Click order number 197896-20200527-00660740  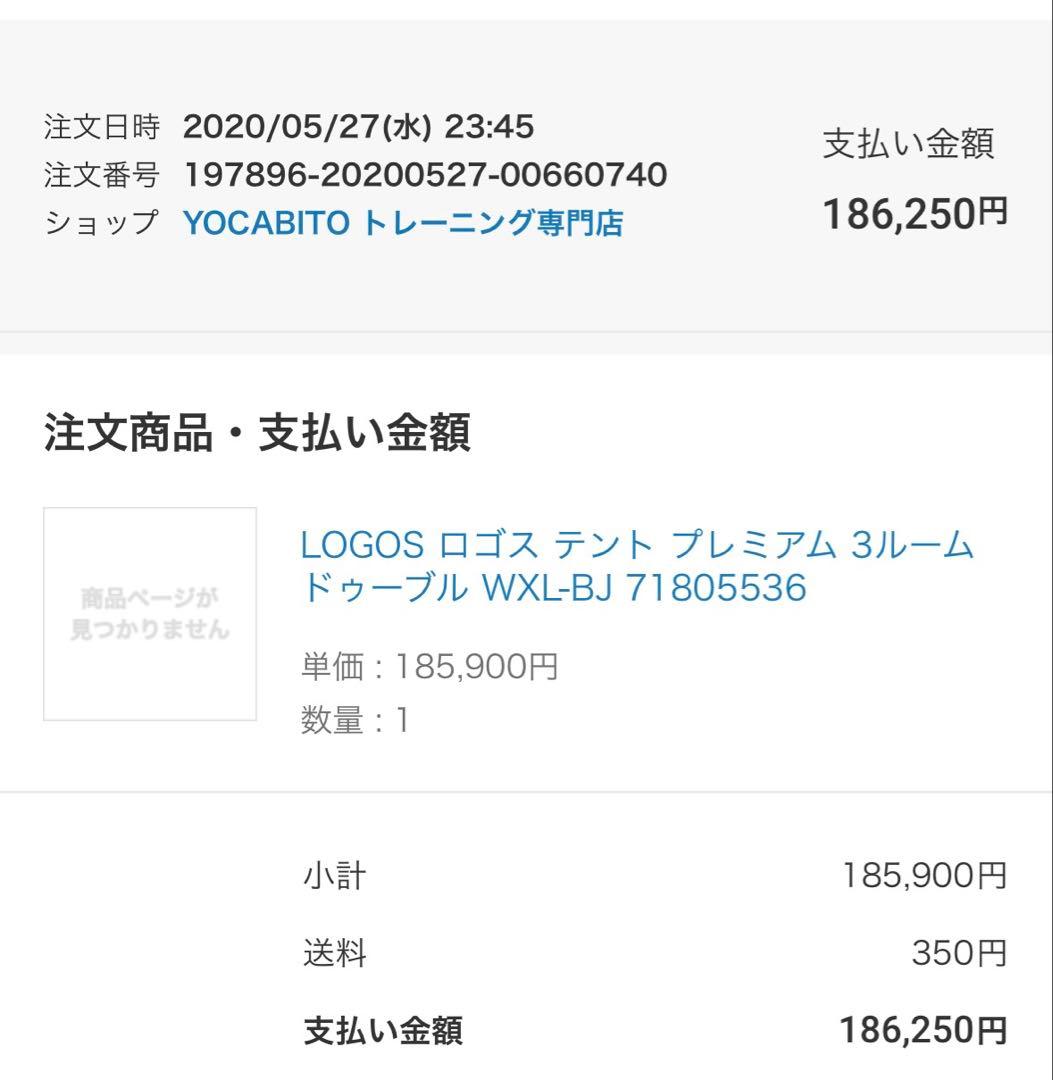coord(425,175)
